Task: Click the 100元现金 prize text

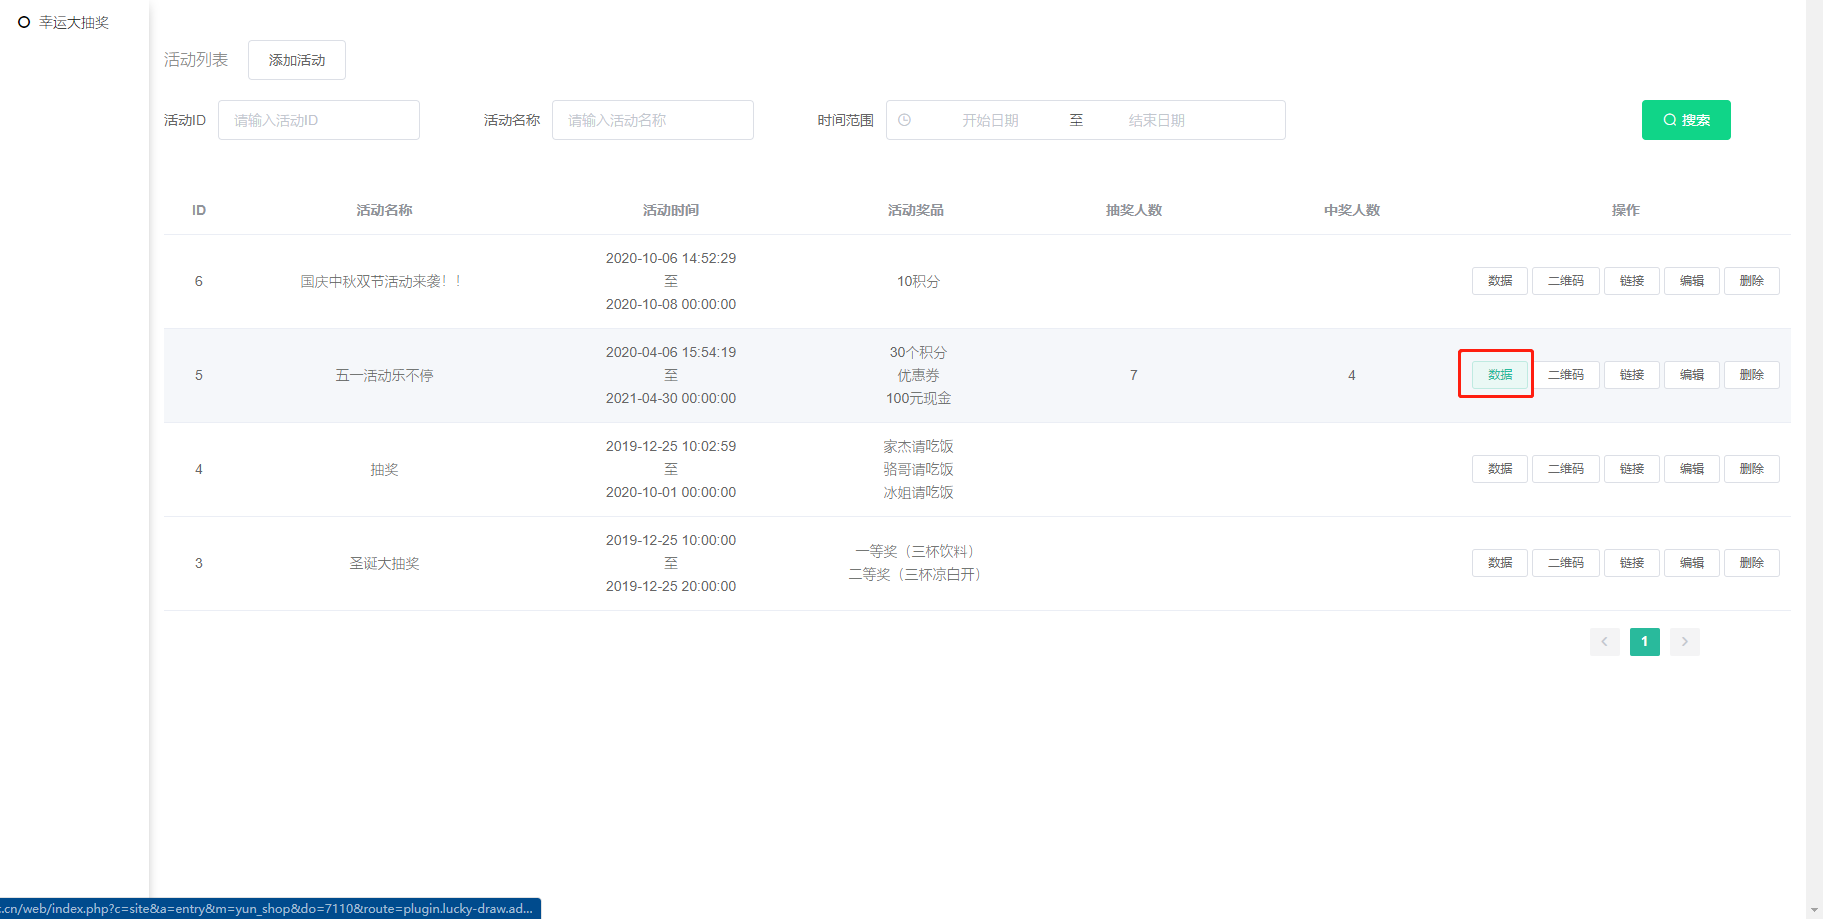Action: [x=918, y=398]
